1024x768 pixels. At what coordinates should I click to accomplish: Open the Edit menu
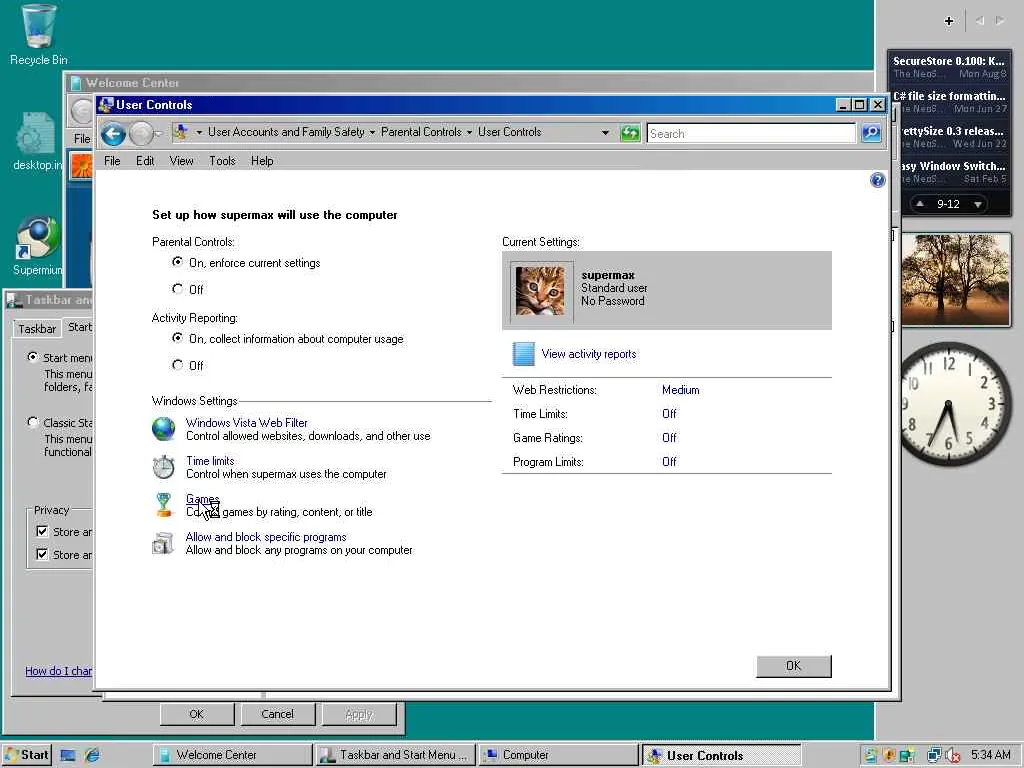[145, 161]
